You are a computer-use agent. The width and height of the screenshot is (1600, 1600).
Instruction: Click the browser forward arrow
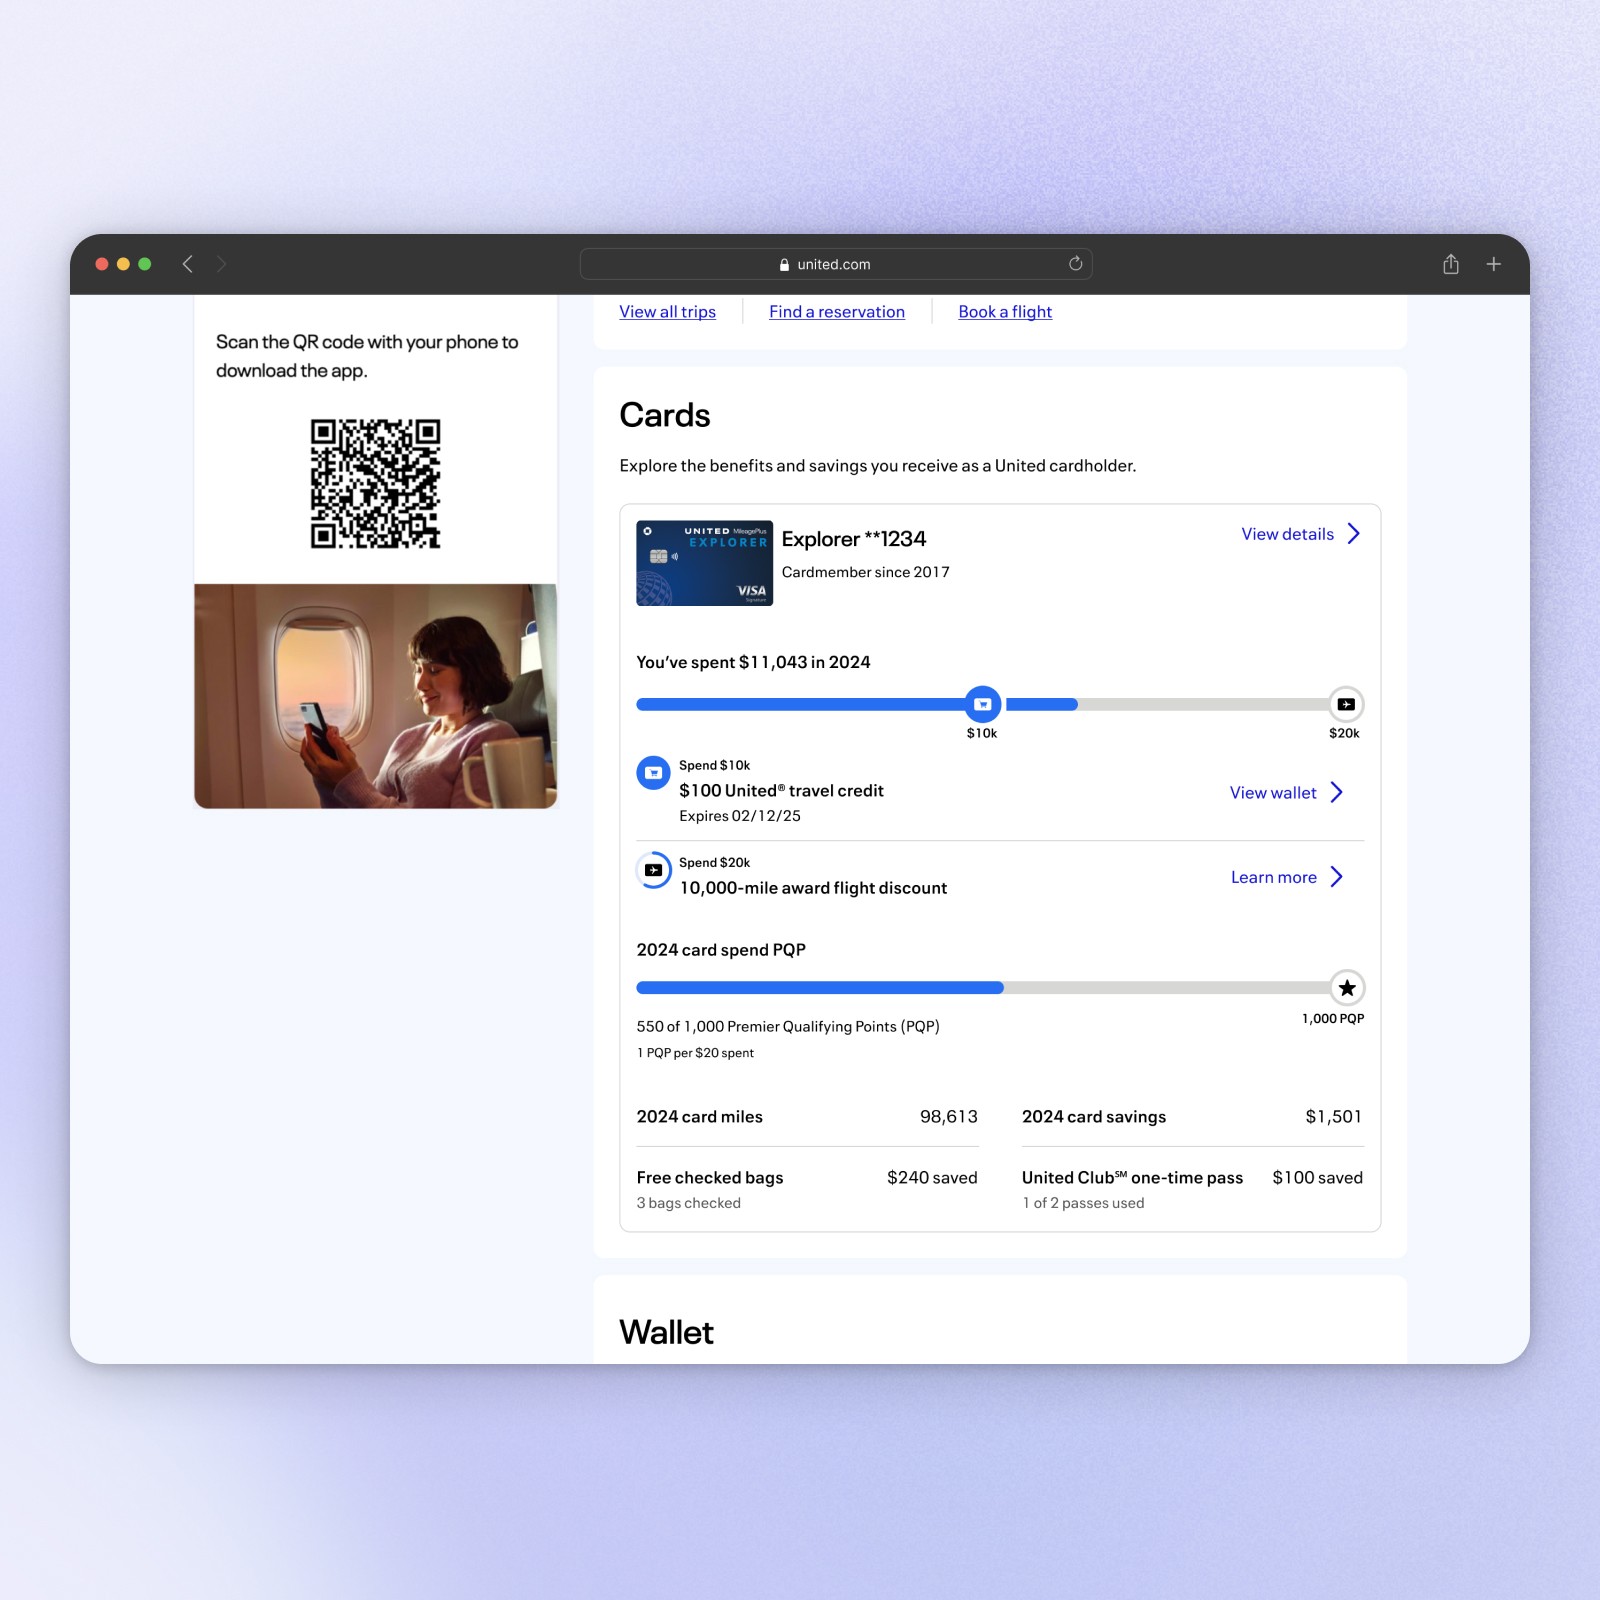222,264
